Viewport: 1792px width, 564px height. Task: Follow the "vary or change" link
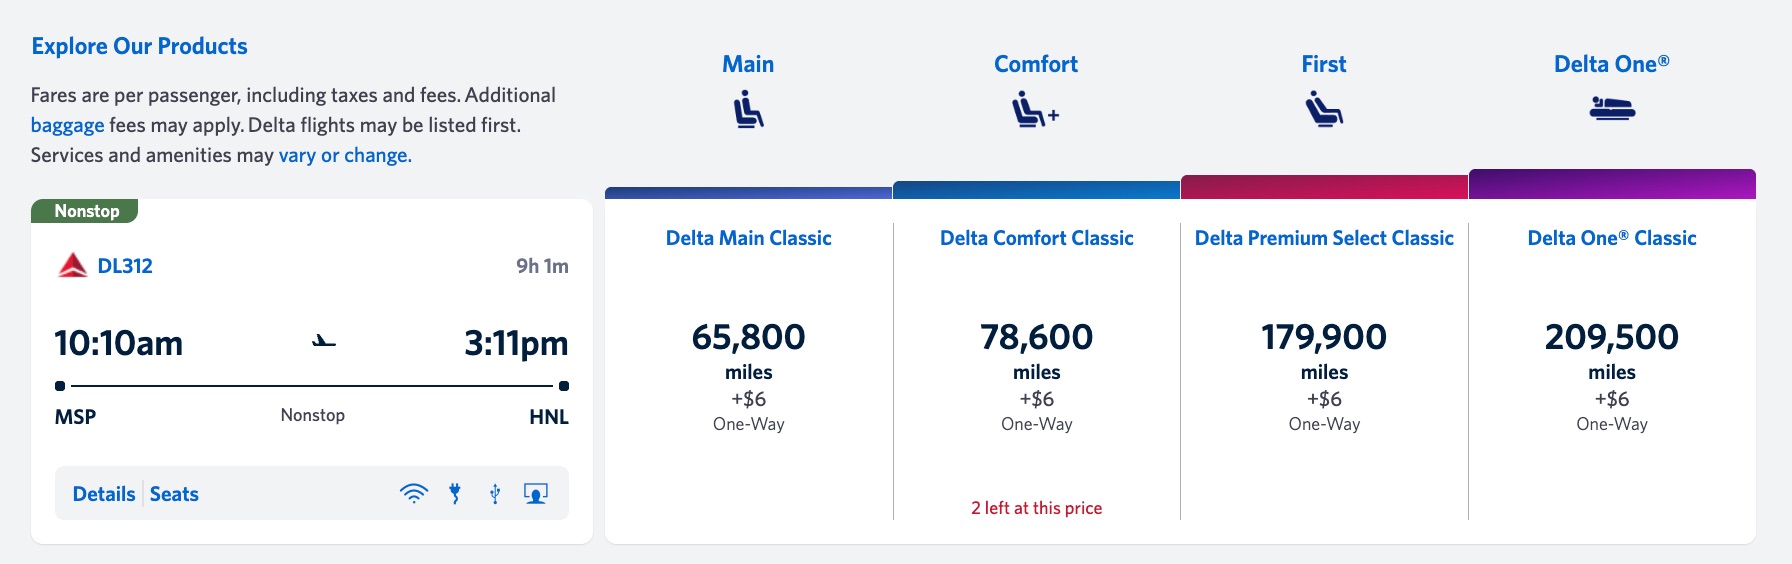pyautogui.click(x=345, y=155)
